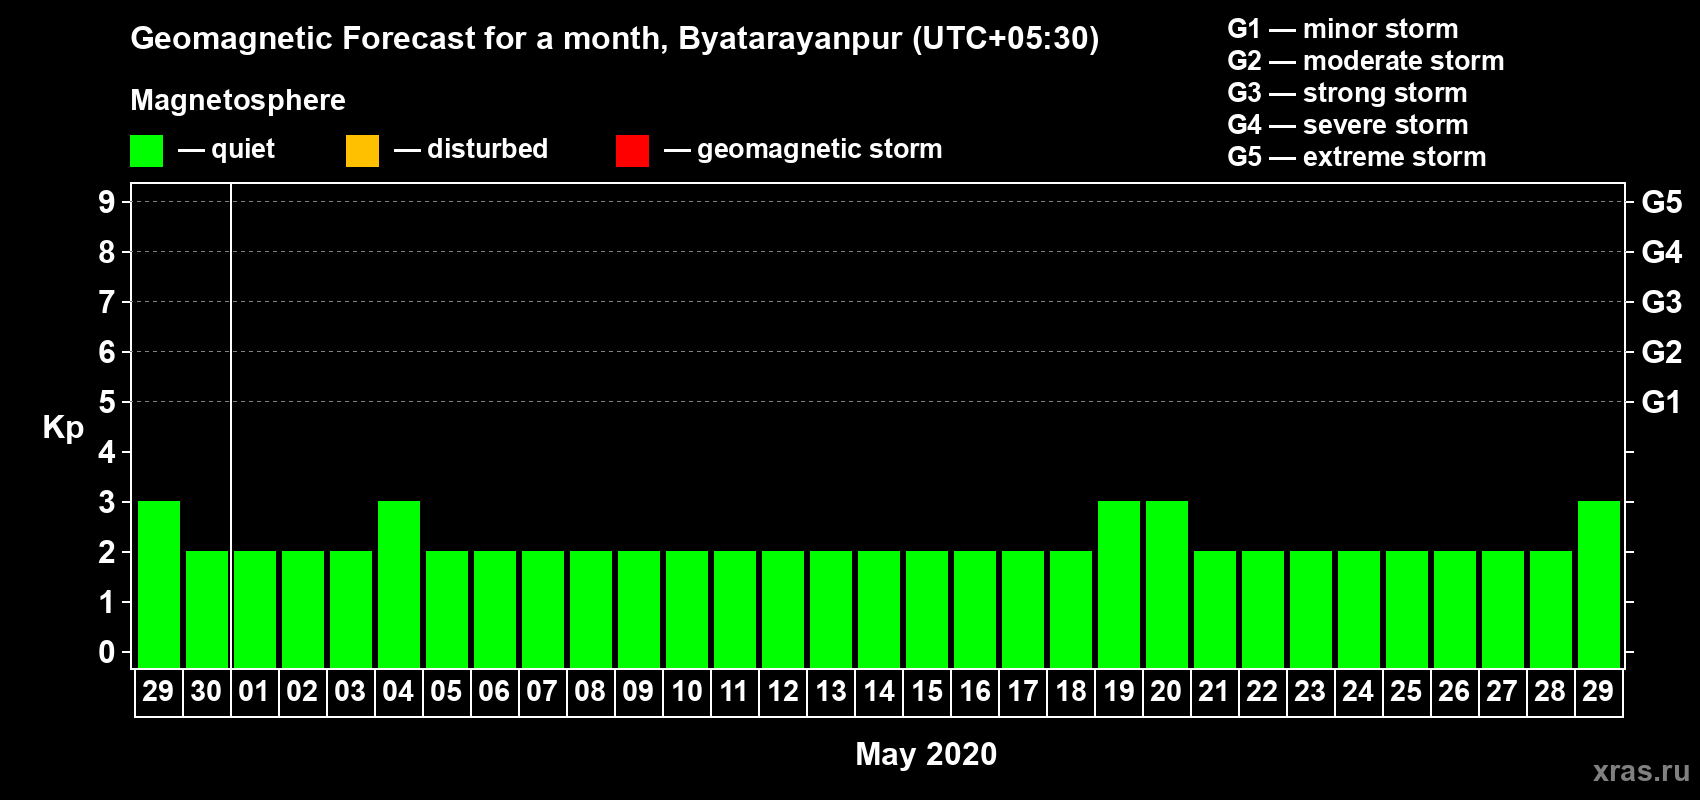Click the Kp value 0 on left axis

(107, 652)
